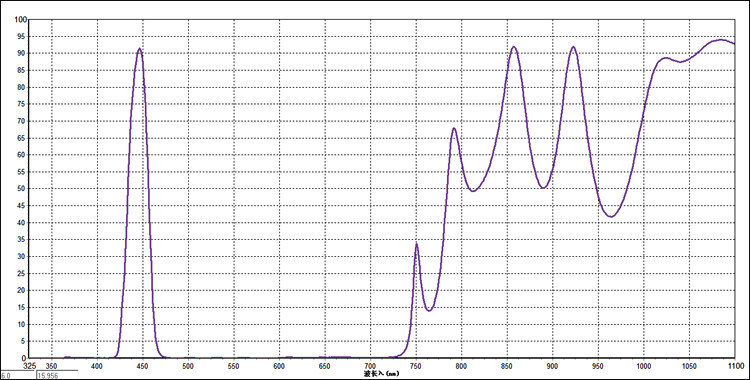
Task: Click the 600 x-axis tick label
Action: pos(279,366)
